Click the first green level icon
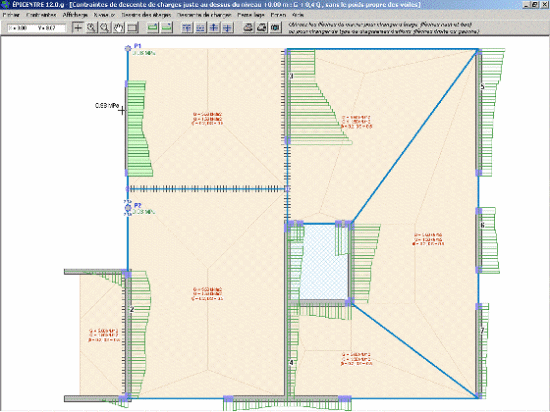The width and height of the screenshot is (550, 412). click(x=153, y=27)
